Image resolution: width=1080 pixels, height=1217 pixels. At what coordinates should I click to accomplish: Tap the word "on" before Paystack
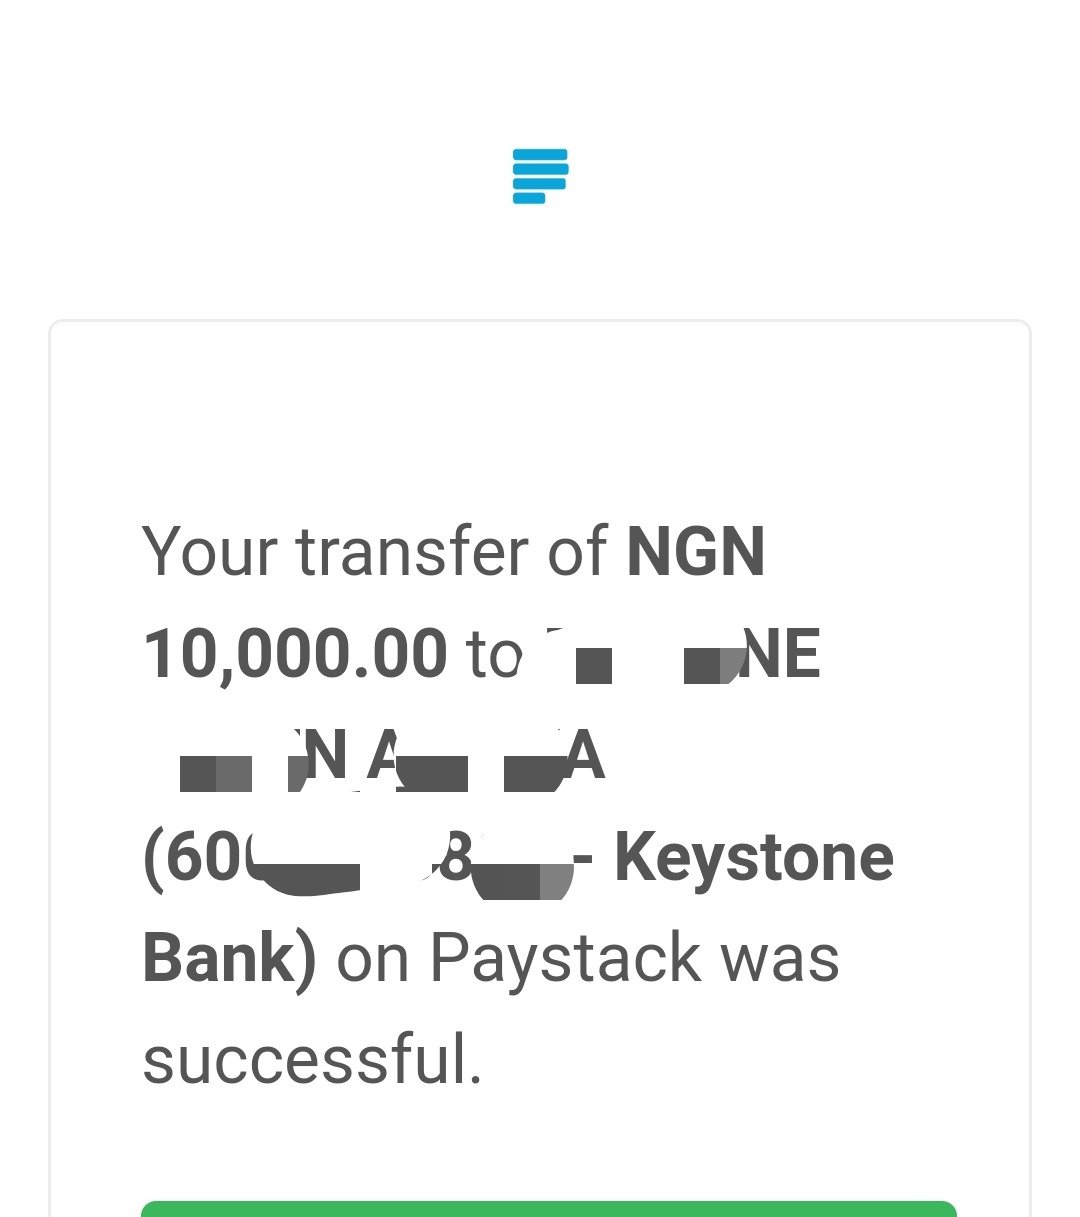coord(373,960)
